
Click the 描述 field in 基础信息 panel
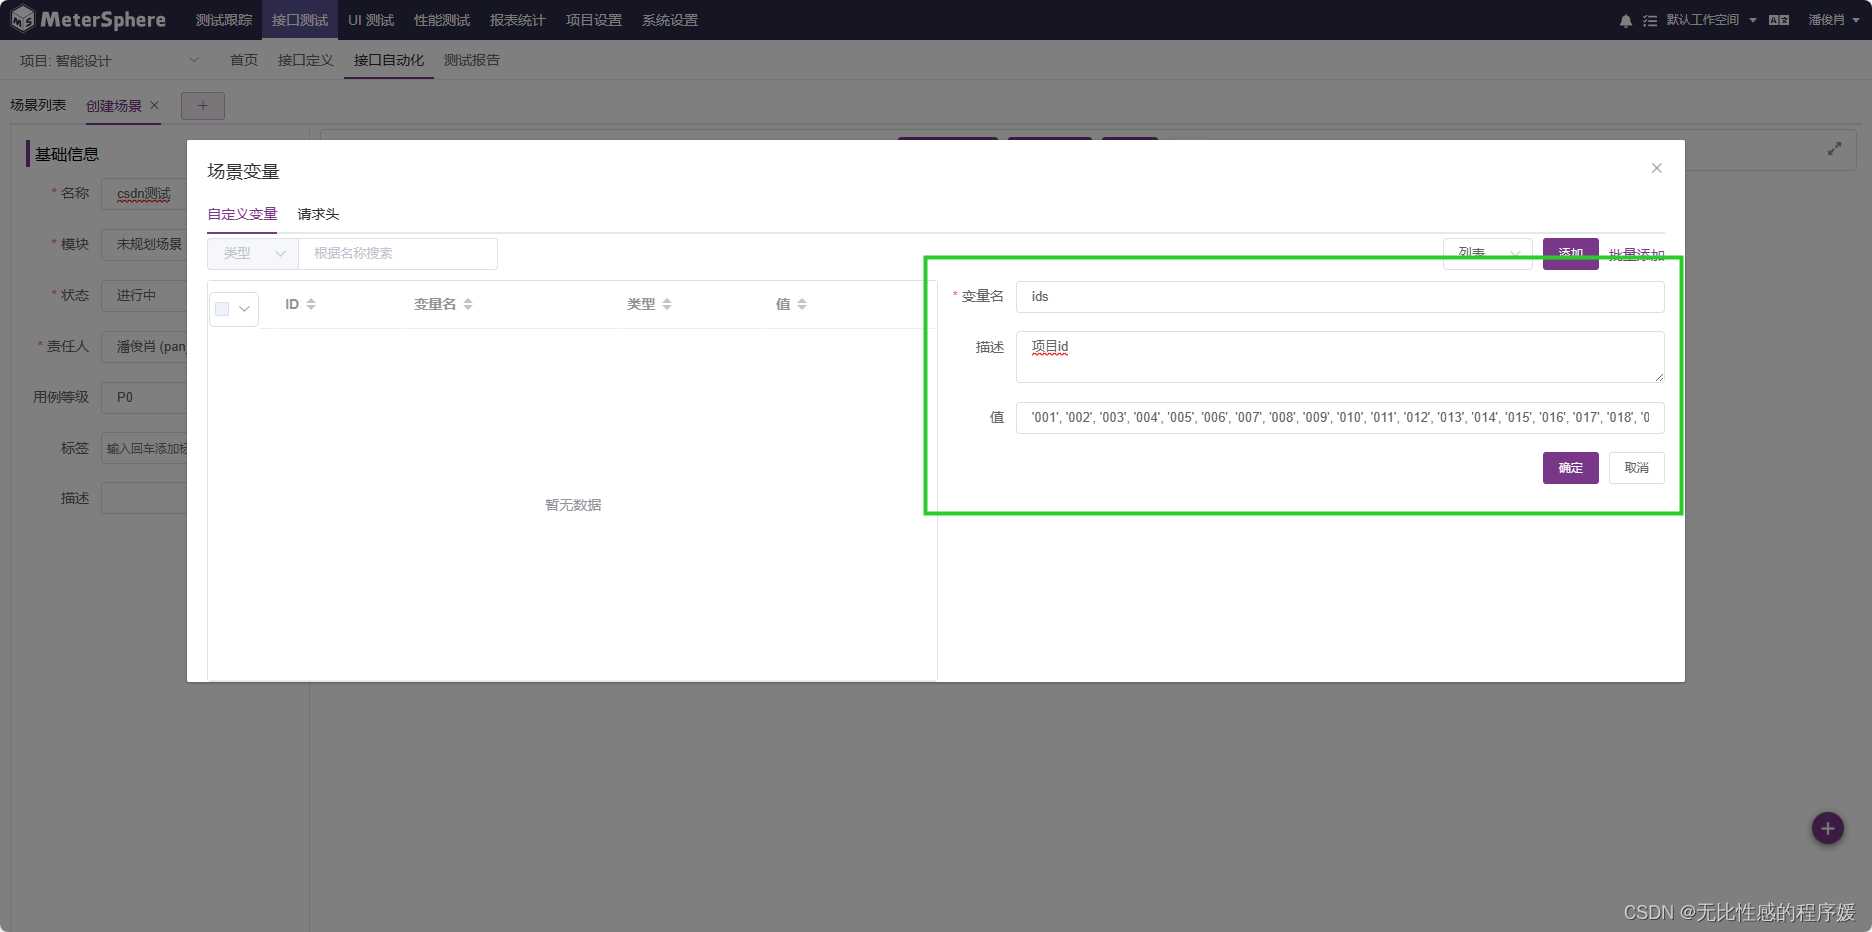click(144, 498)
